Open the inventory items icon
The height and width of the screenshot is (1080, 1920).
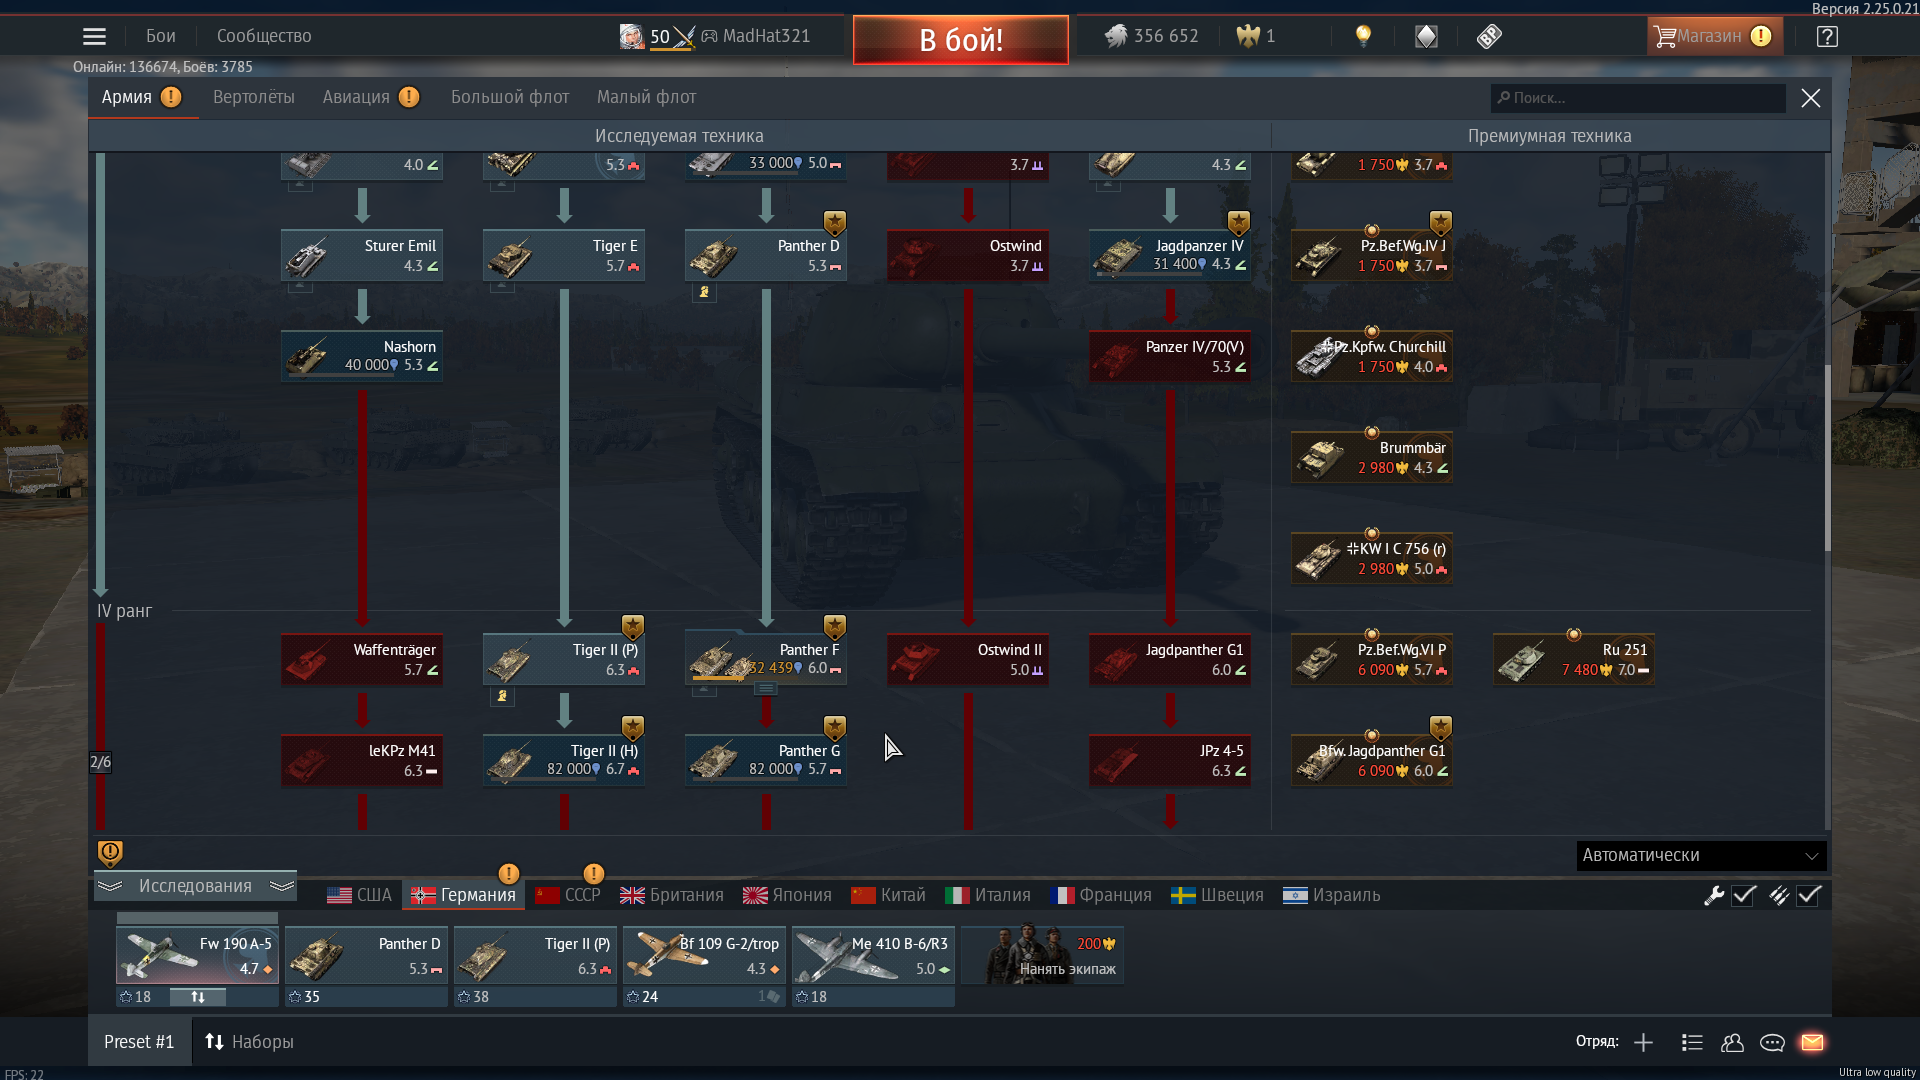tap(1426, 36)
